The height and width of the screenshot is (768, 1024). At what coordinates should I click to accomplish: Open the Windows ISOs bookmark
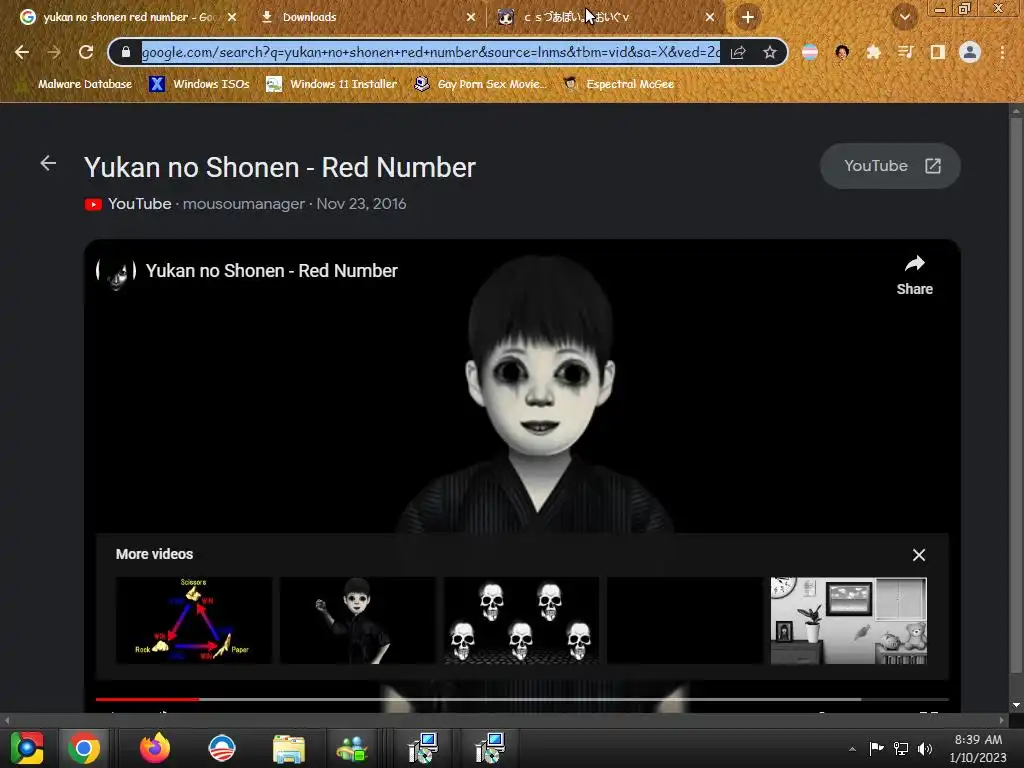200,84
